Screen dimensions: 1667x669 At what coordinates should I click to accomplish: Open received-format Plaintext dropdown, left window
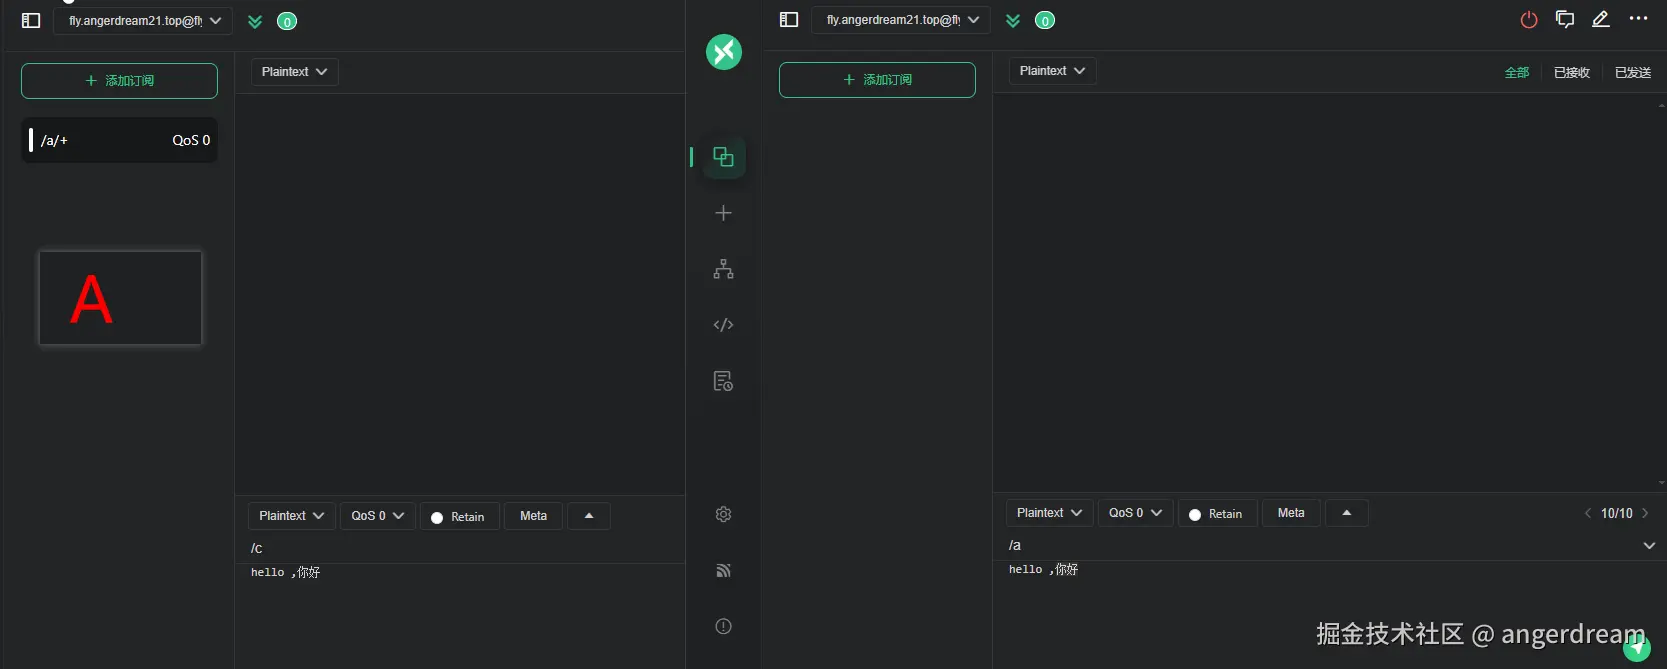coord(294,72)
